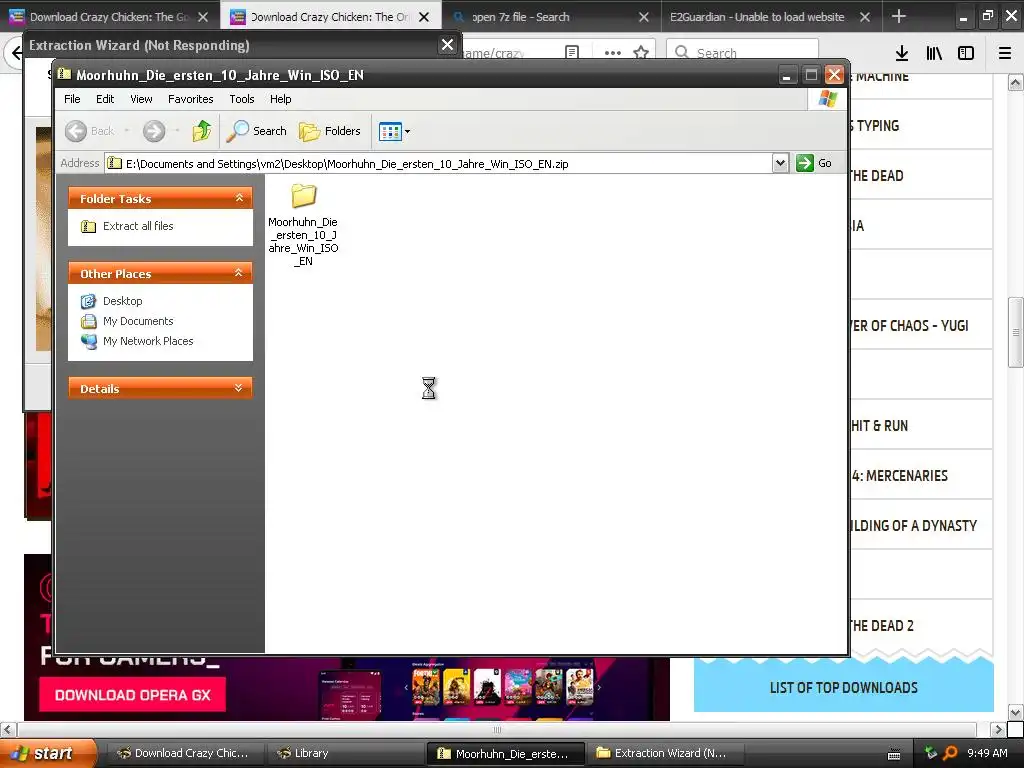Open the Help menu
Image resolution: width=1024 pixels, height=768 pixels.
(x=281, y=99)
